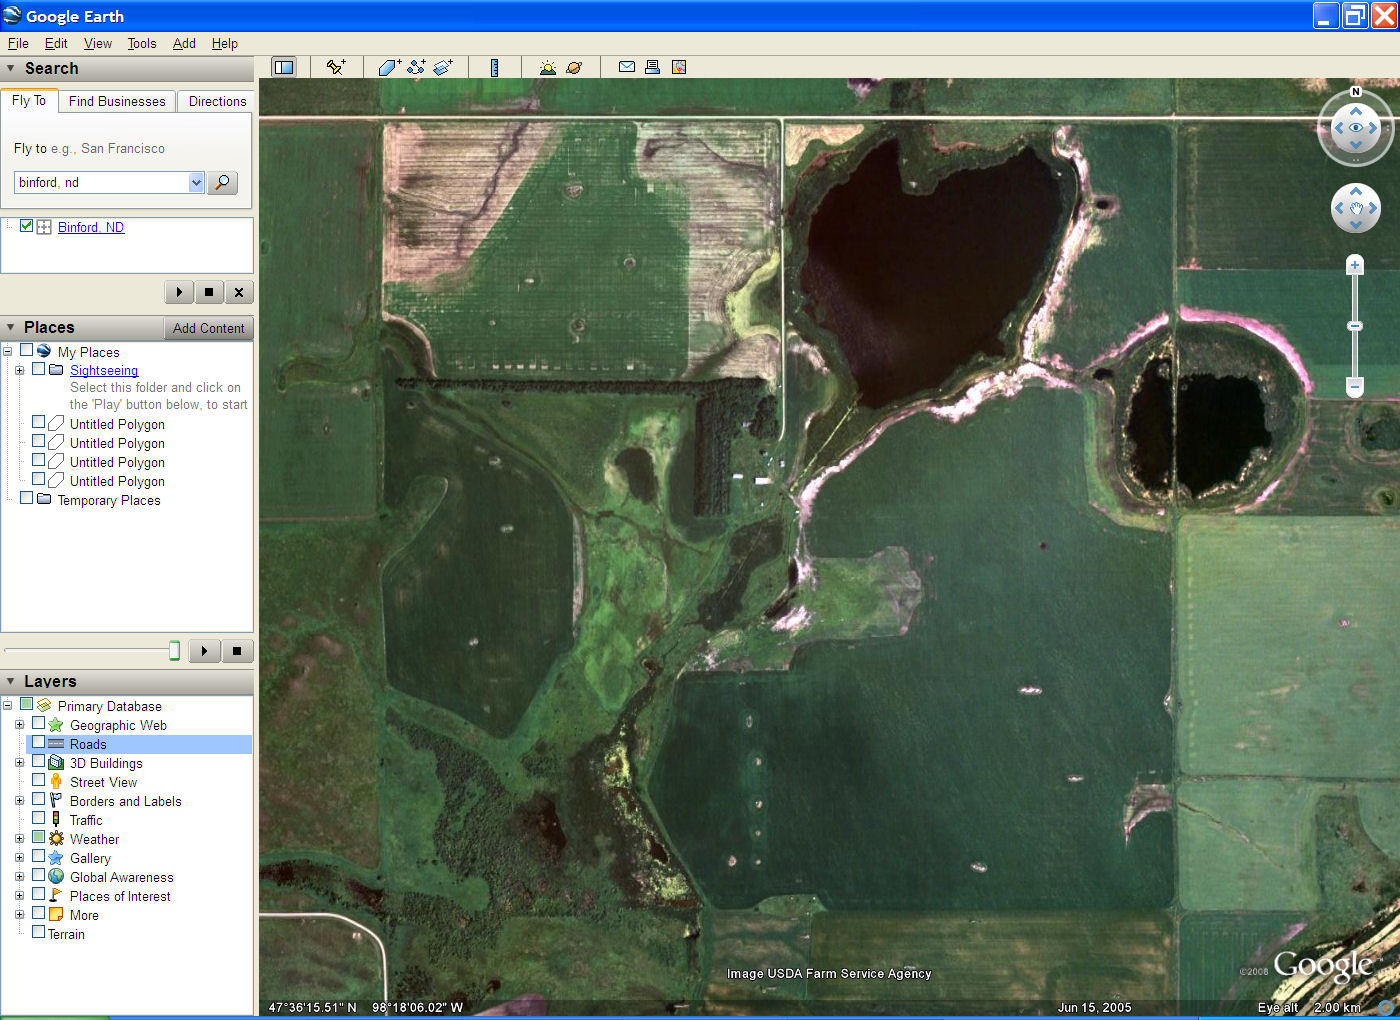Open the search history dropdown arrow
Image resolution: width=1400 pixels, height=1020 pixels.
click(196, 182)
